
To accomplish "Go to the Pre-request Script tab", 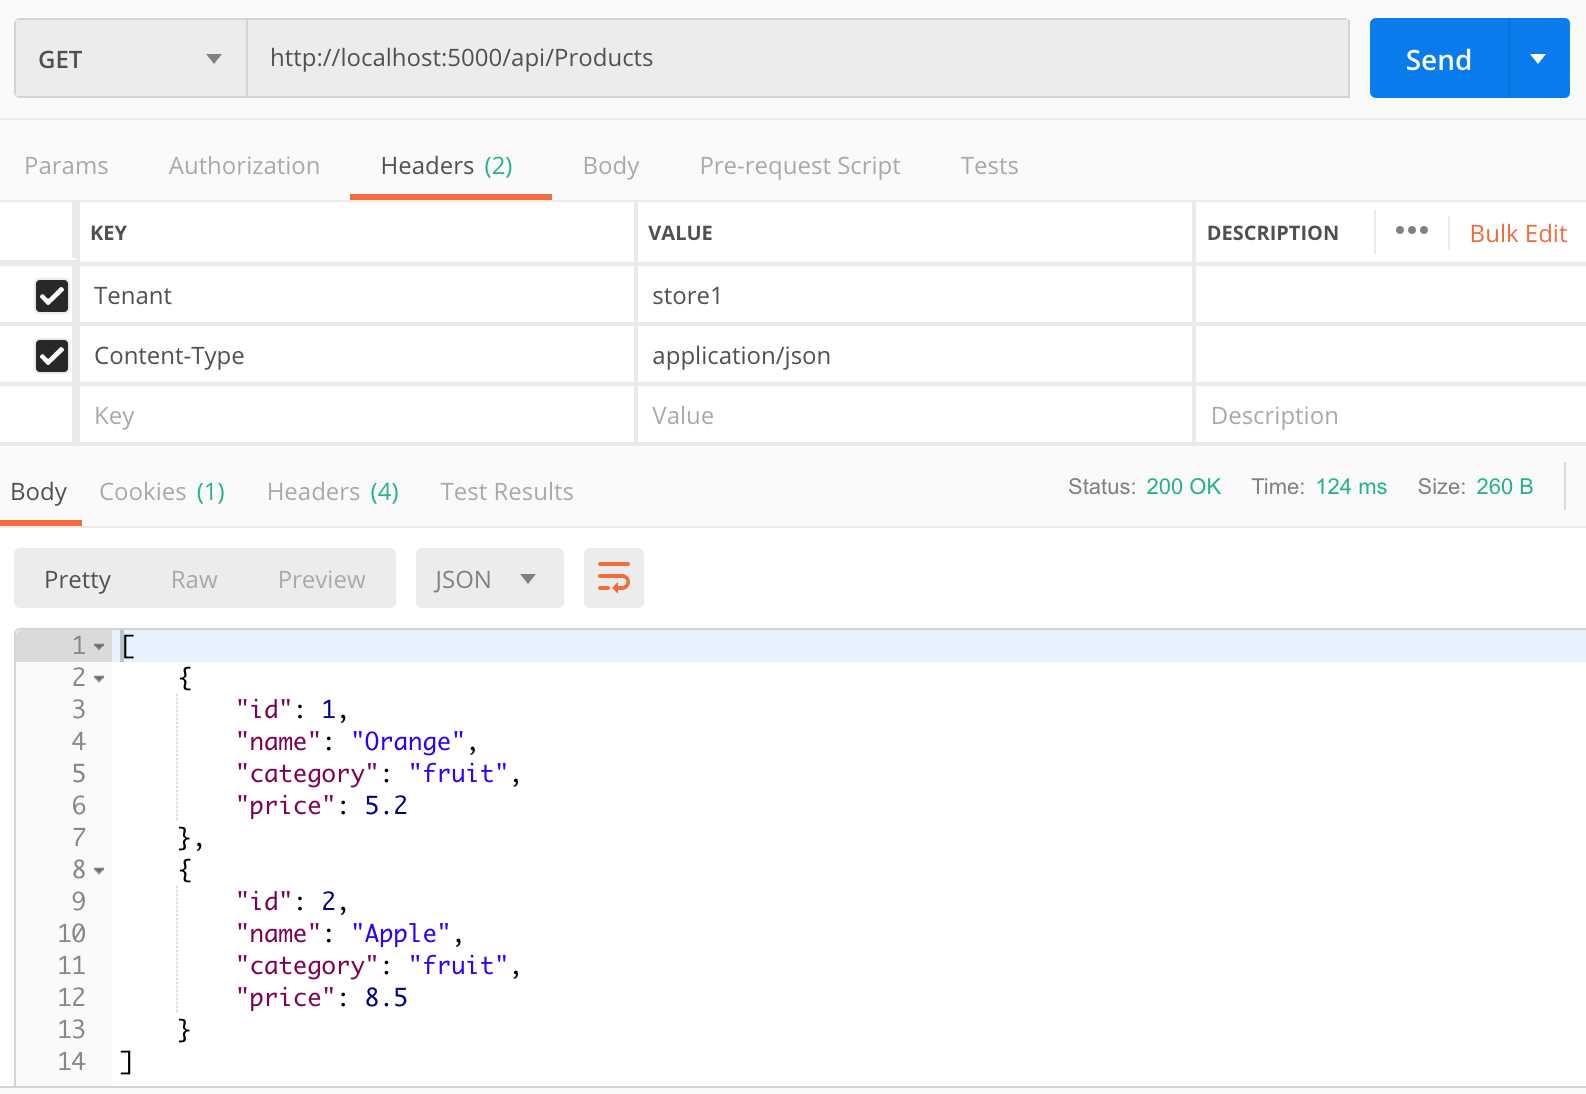I will pos(800,166).
